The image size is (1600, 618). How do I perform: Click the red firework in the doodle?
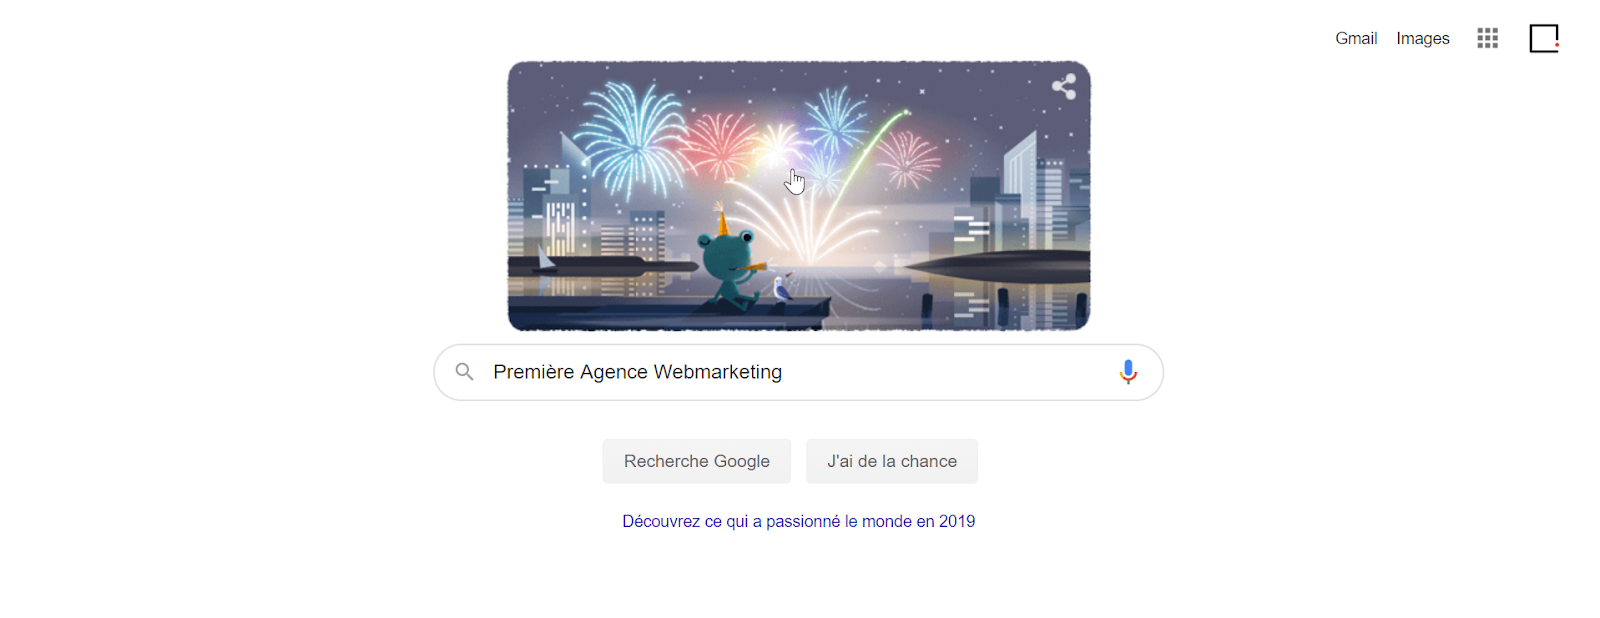(x=718, y=145)
